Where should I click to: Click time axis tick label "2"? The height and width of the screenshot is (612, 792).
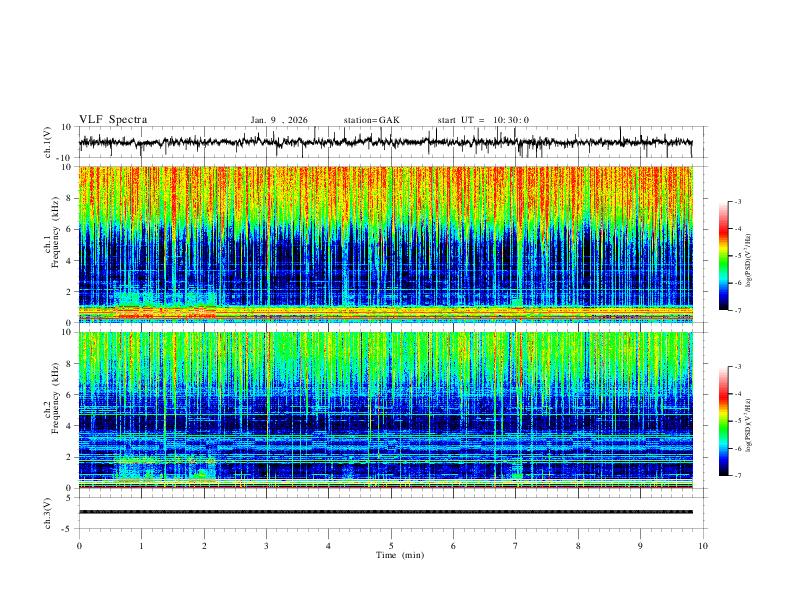tap(204, 546)
